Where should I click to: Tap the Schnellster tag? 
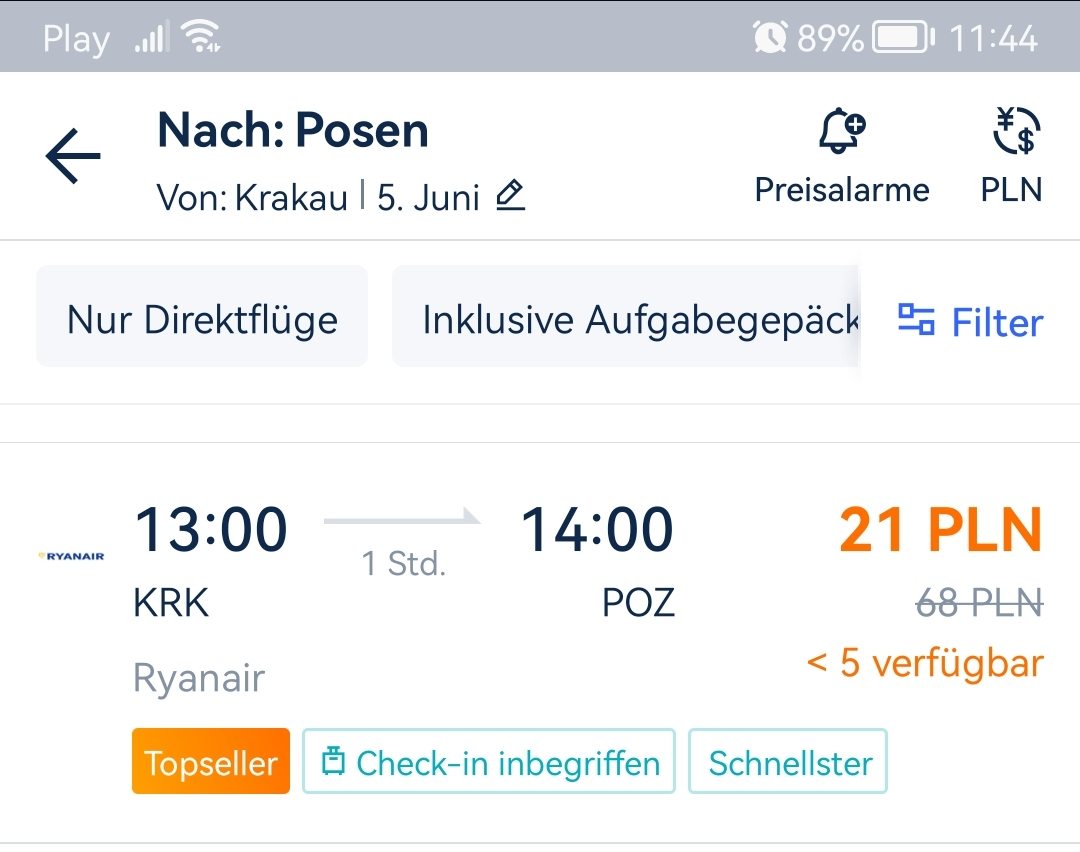788,761
